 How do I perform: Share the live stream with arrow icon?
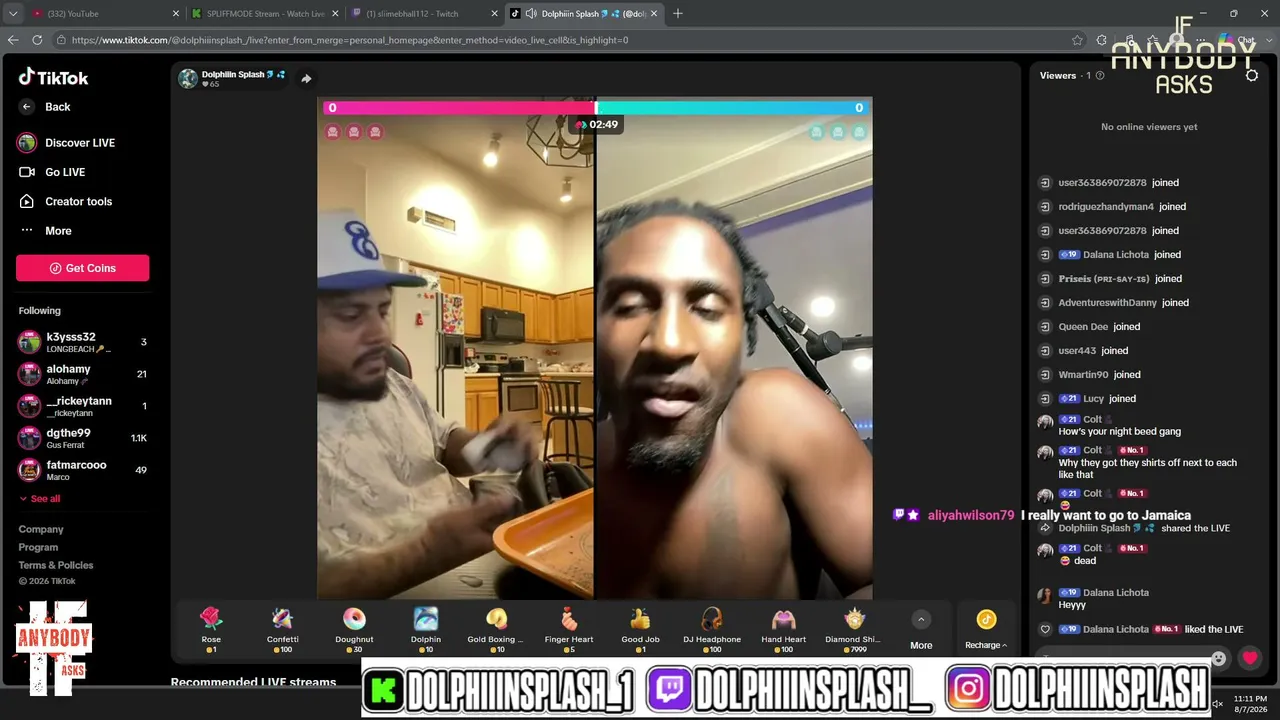[x=306, y=78]
